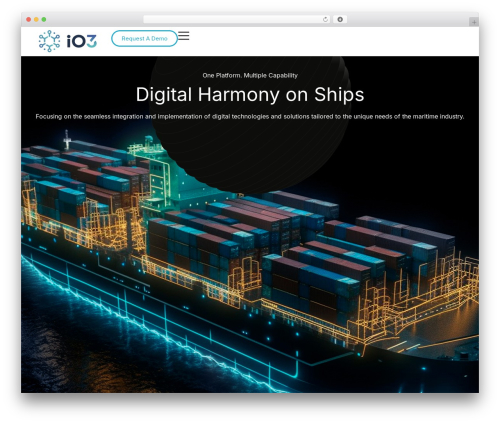Click the iO3 wordmark text logo
500x423 pixels.
(x=82, y=41)
